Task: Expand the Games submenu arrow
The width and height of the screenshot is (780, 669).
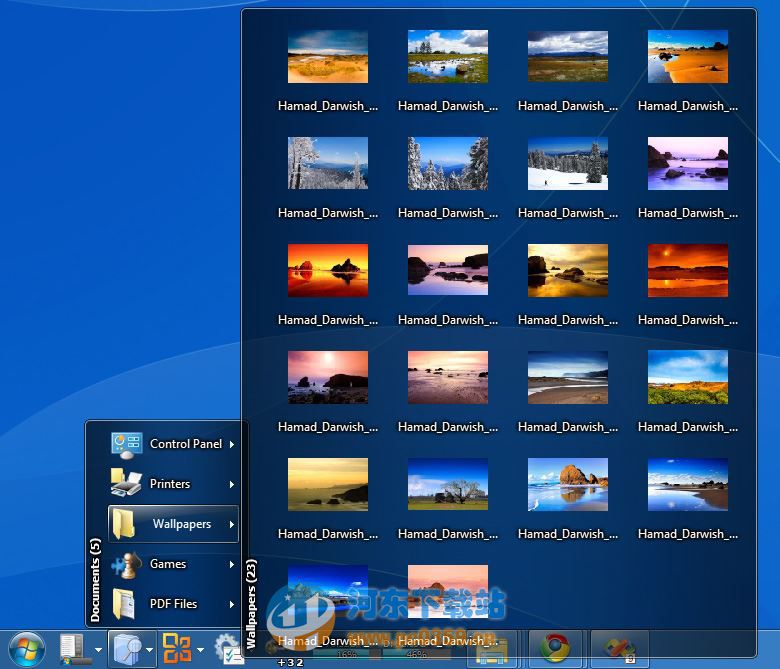Action: [232, 564]
